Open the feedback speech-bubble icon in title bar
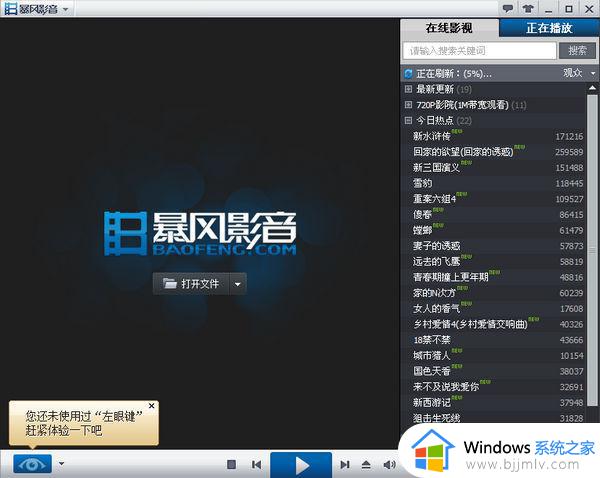600x478 pixels. click(x=508, y=8)
